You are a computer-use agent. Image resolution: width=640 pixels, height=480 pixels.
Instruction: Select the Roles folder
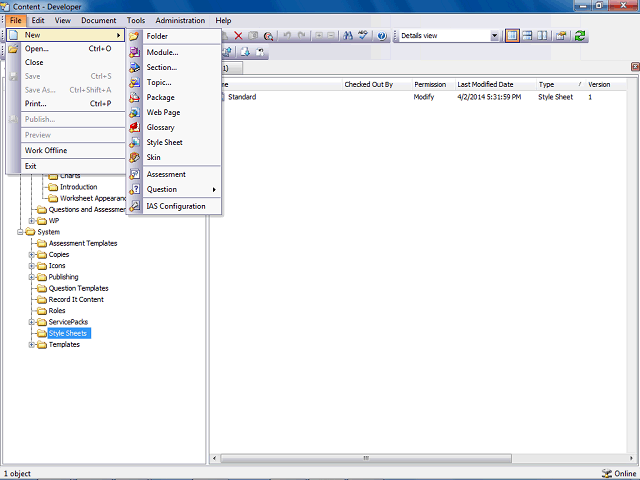tap(57, 311)
